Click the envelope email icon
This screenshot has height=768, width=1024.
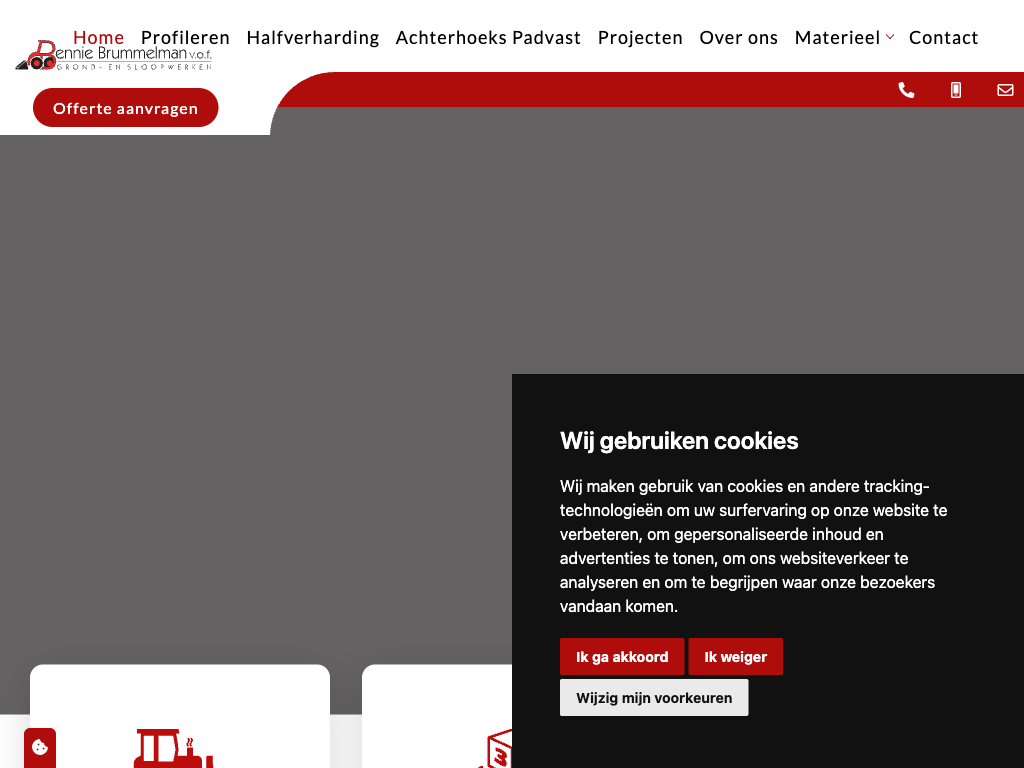(1005, 90)
